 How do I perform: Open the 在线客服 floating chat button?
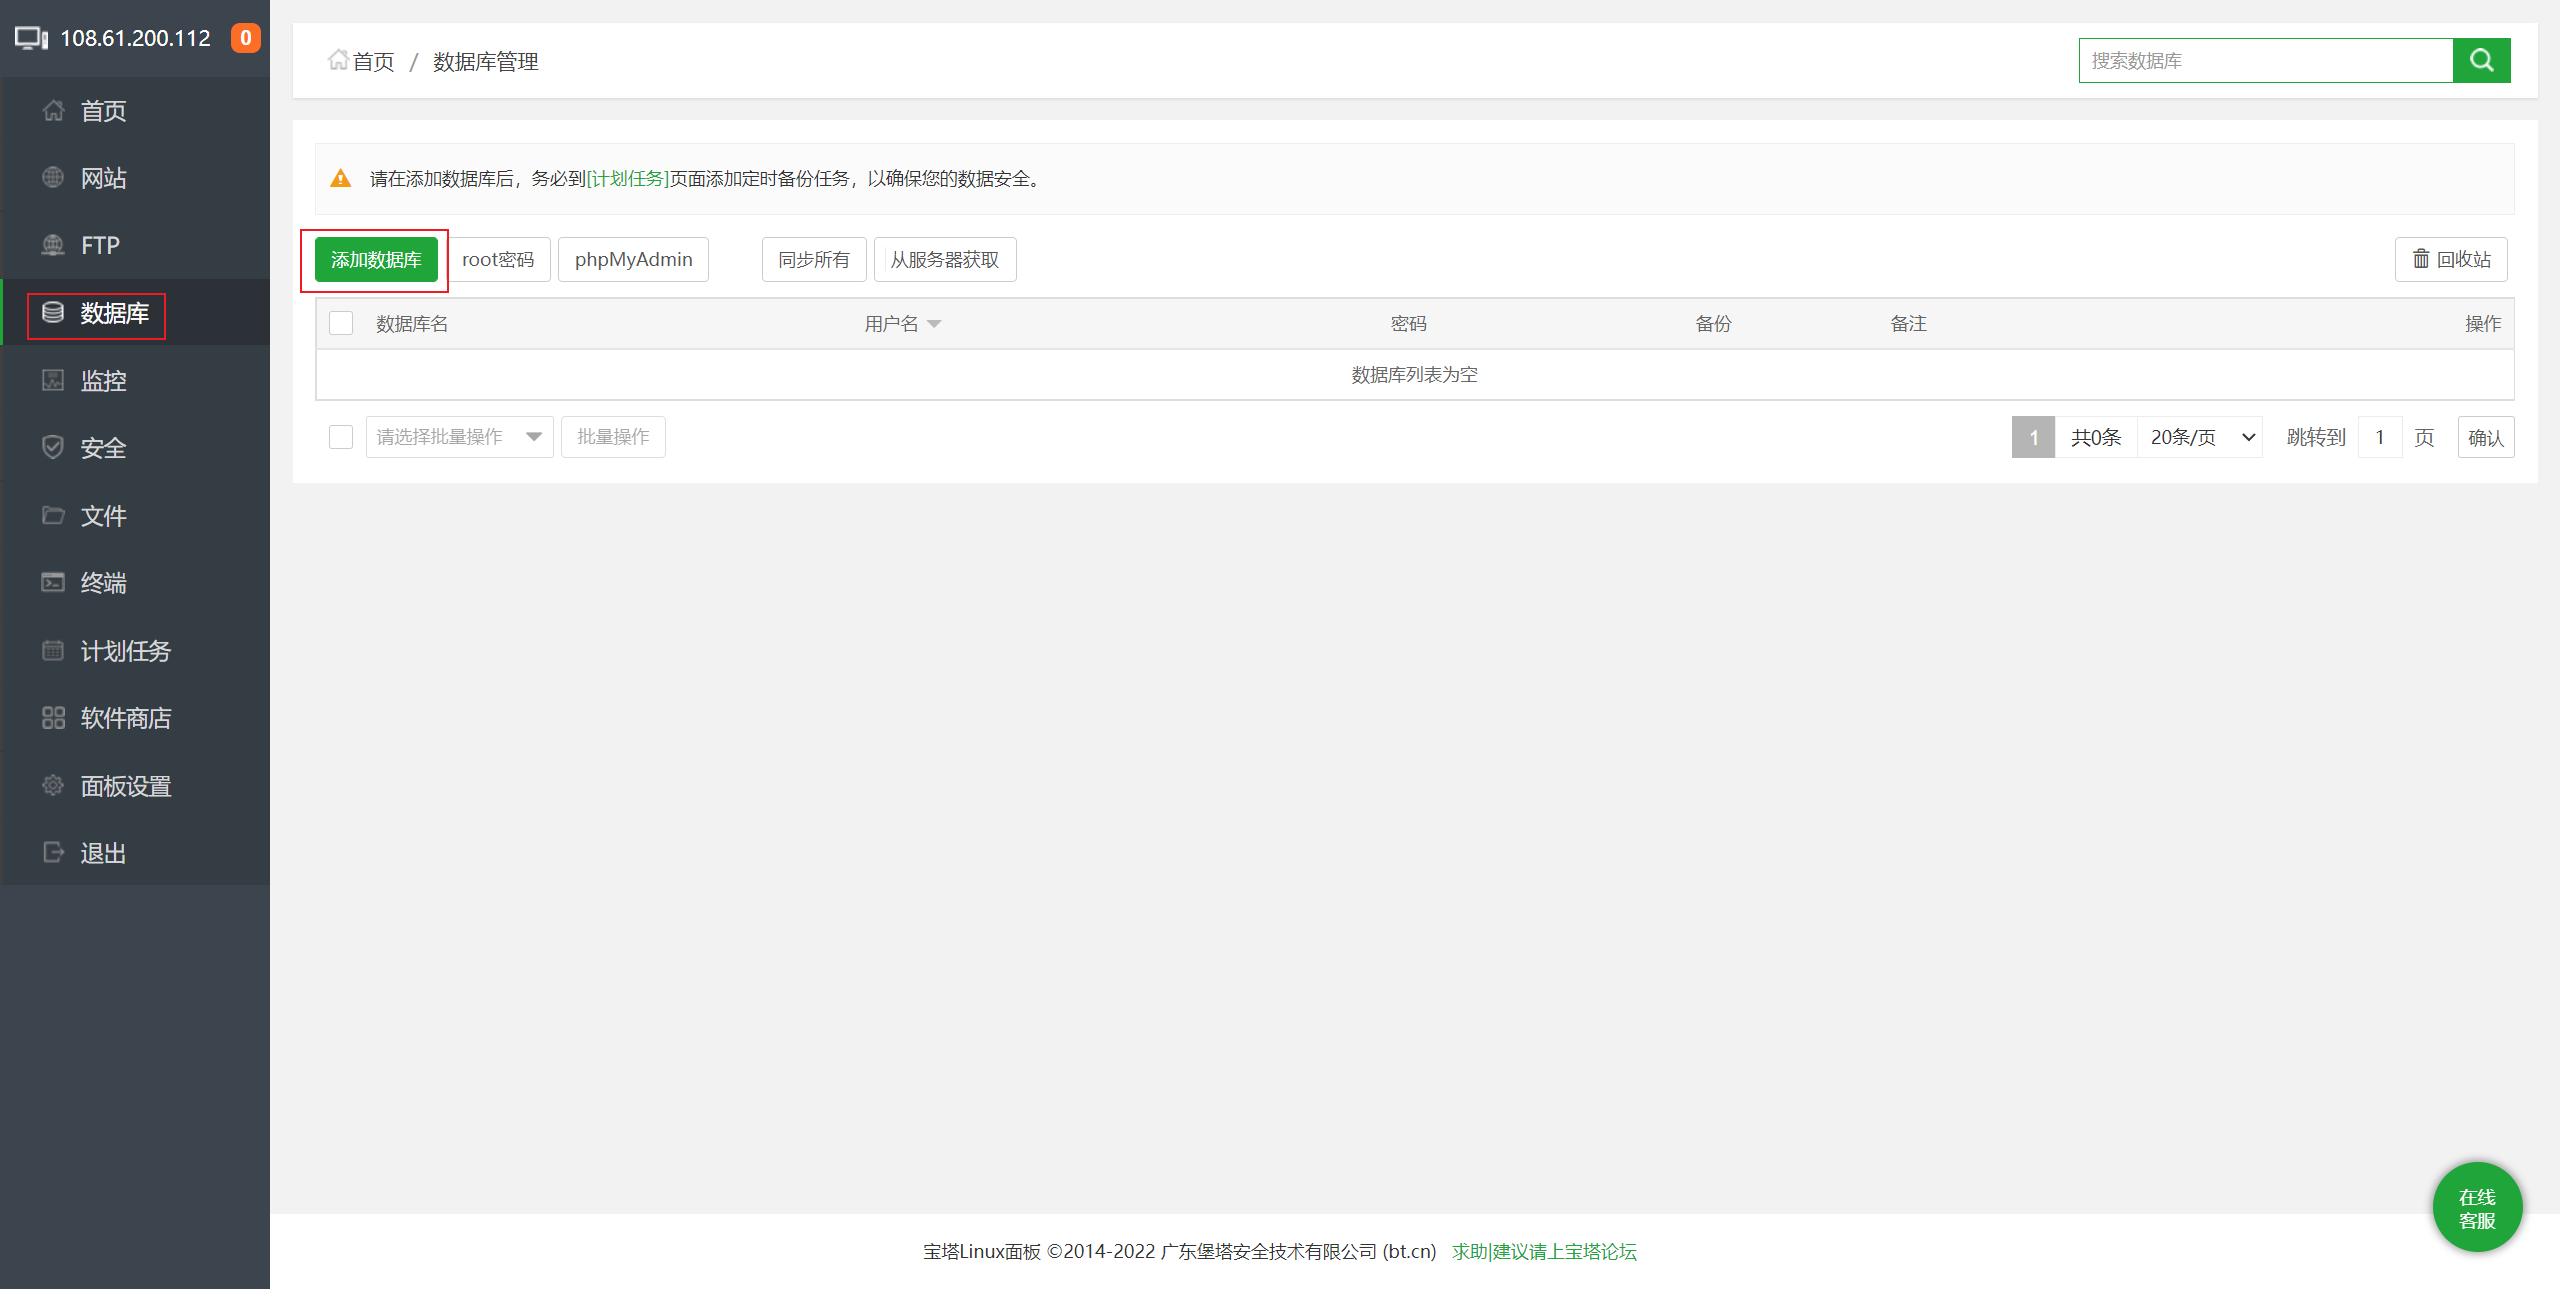pyautogui.click(x=2476, y=1207)
